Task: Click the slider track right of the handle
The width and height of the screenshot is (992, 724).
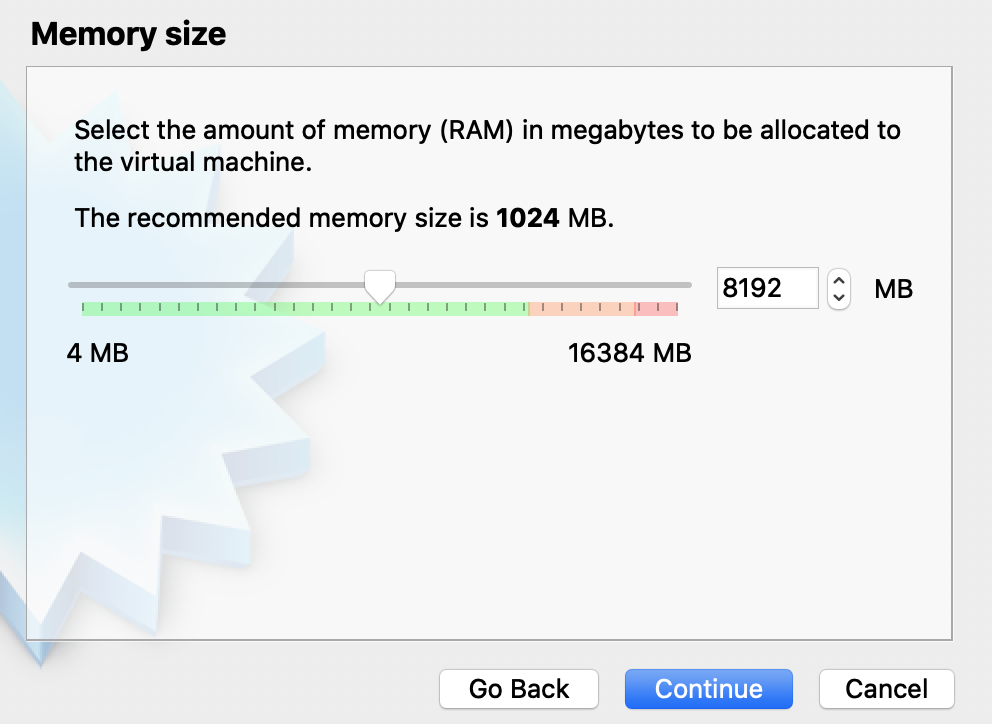Action: (540, 285)
